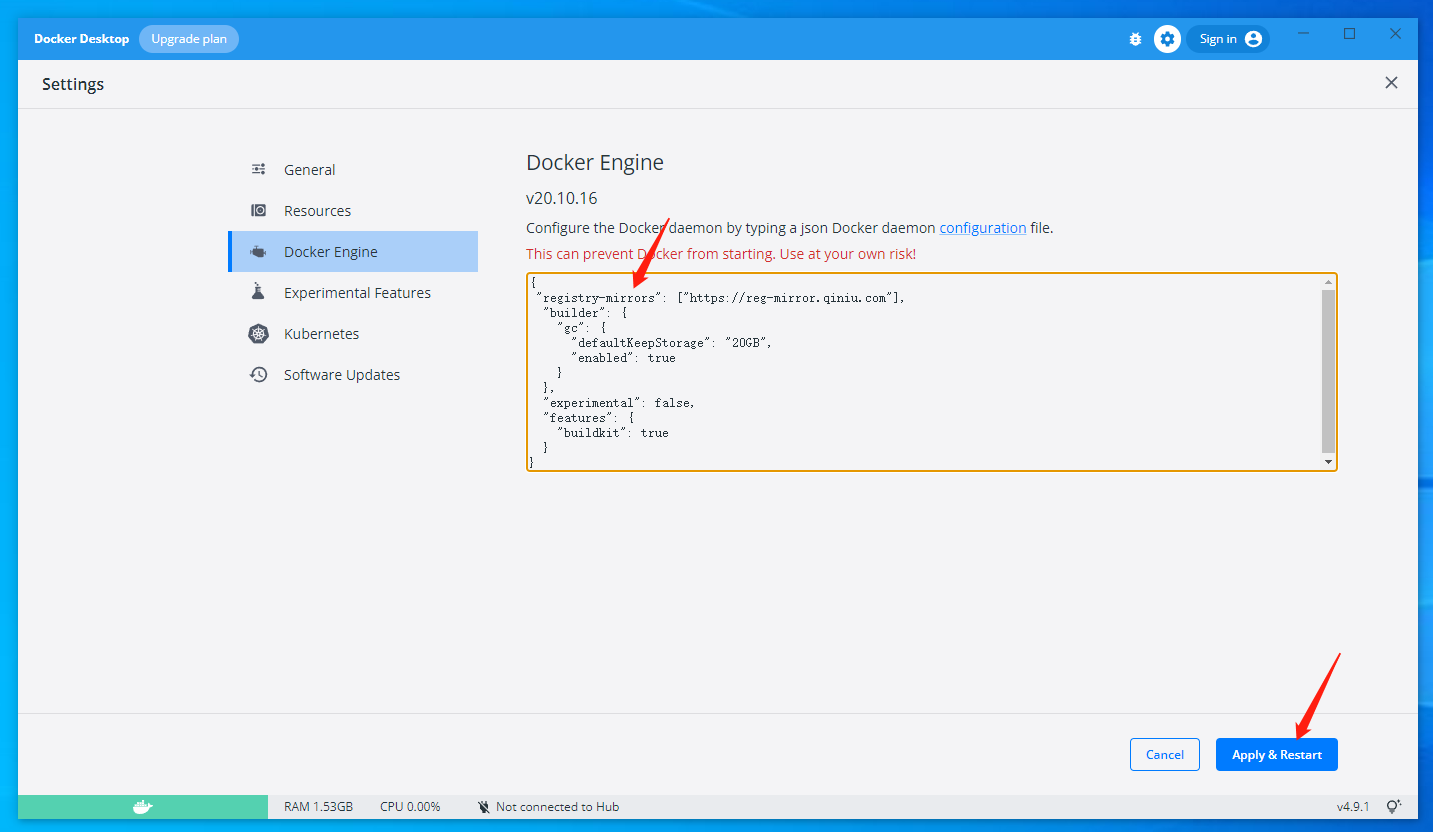Click the editor scrollbar down arrow
Viewport: 1433px width, 832px height.
click(x=1328, y=462)
